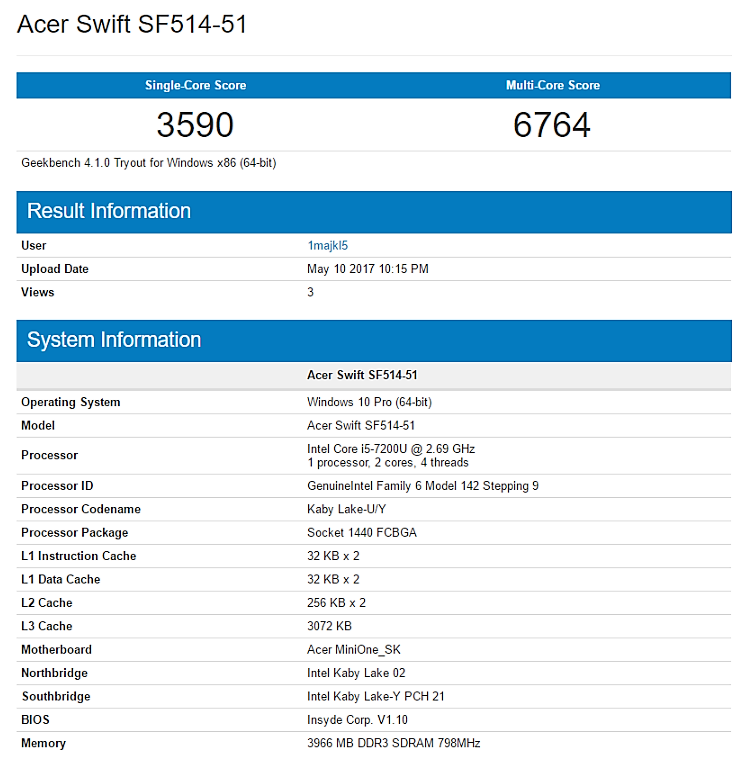Click the Insyde Corp. V1.10 BIOS value
This screenshot has height=758, width=743.
point(357,720)
